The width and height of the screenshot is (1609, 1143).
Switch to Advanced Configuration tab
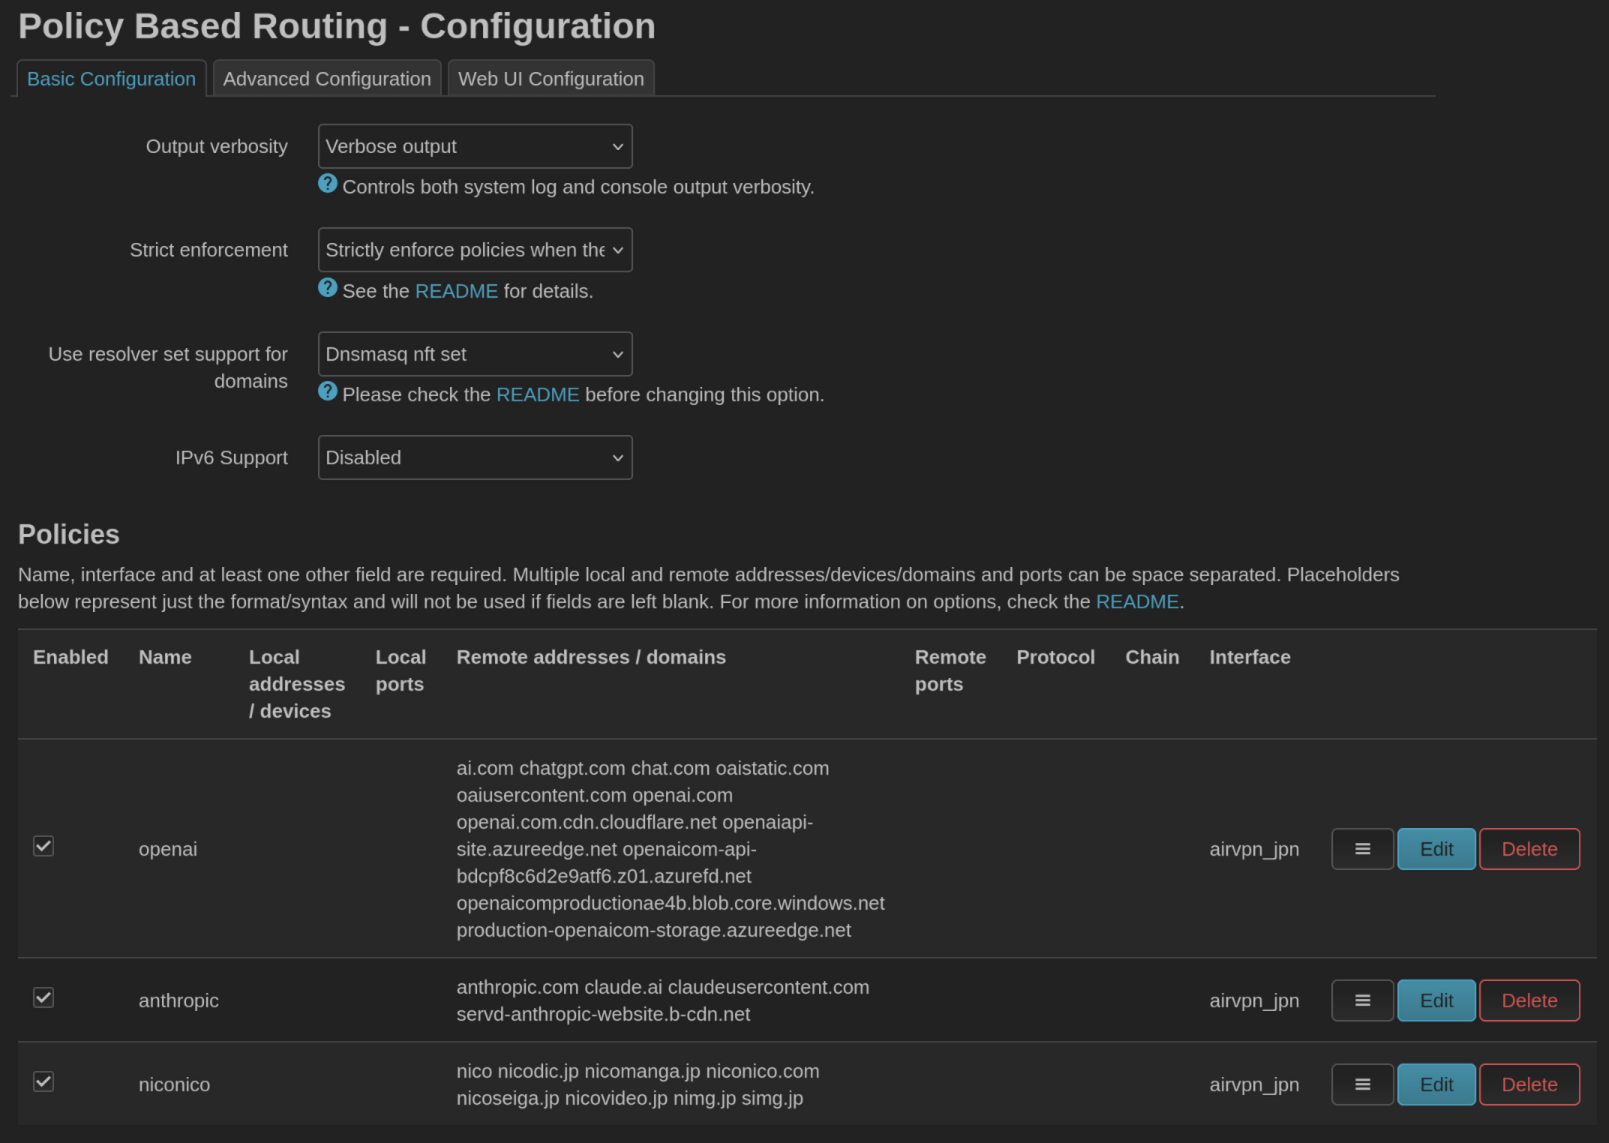pos(327,79)
